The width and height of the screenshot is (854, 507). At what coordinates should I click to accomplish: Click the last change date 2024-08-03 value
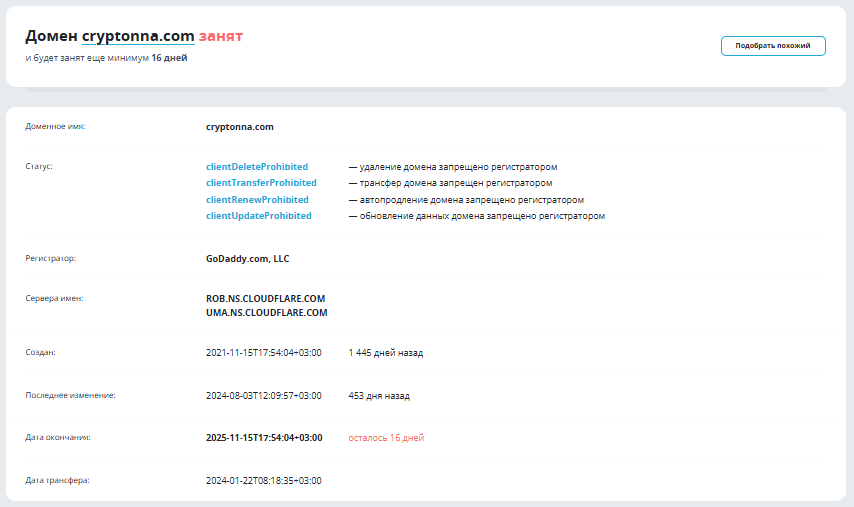click(263, 396)
